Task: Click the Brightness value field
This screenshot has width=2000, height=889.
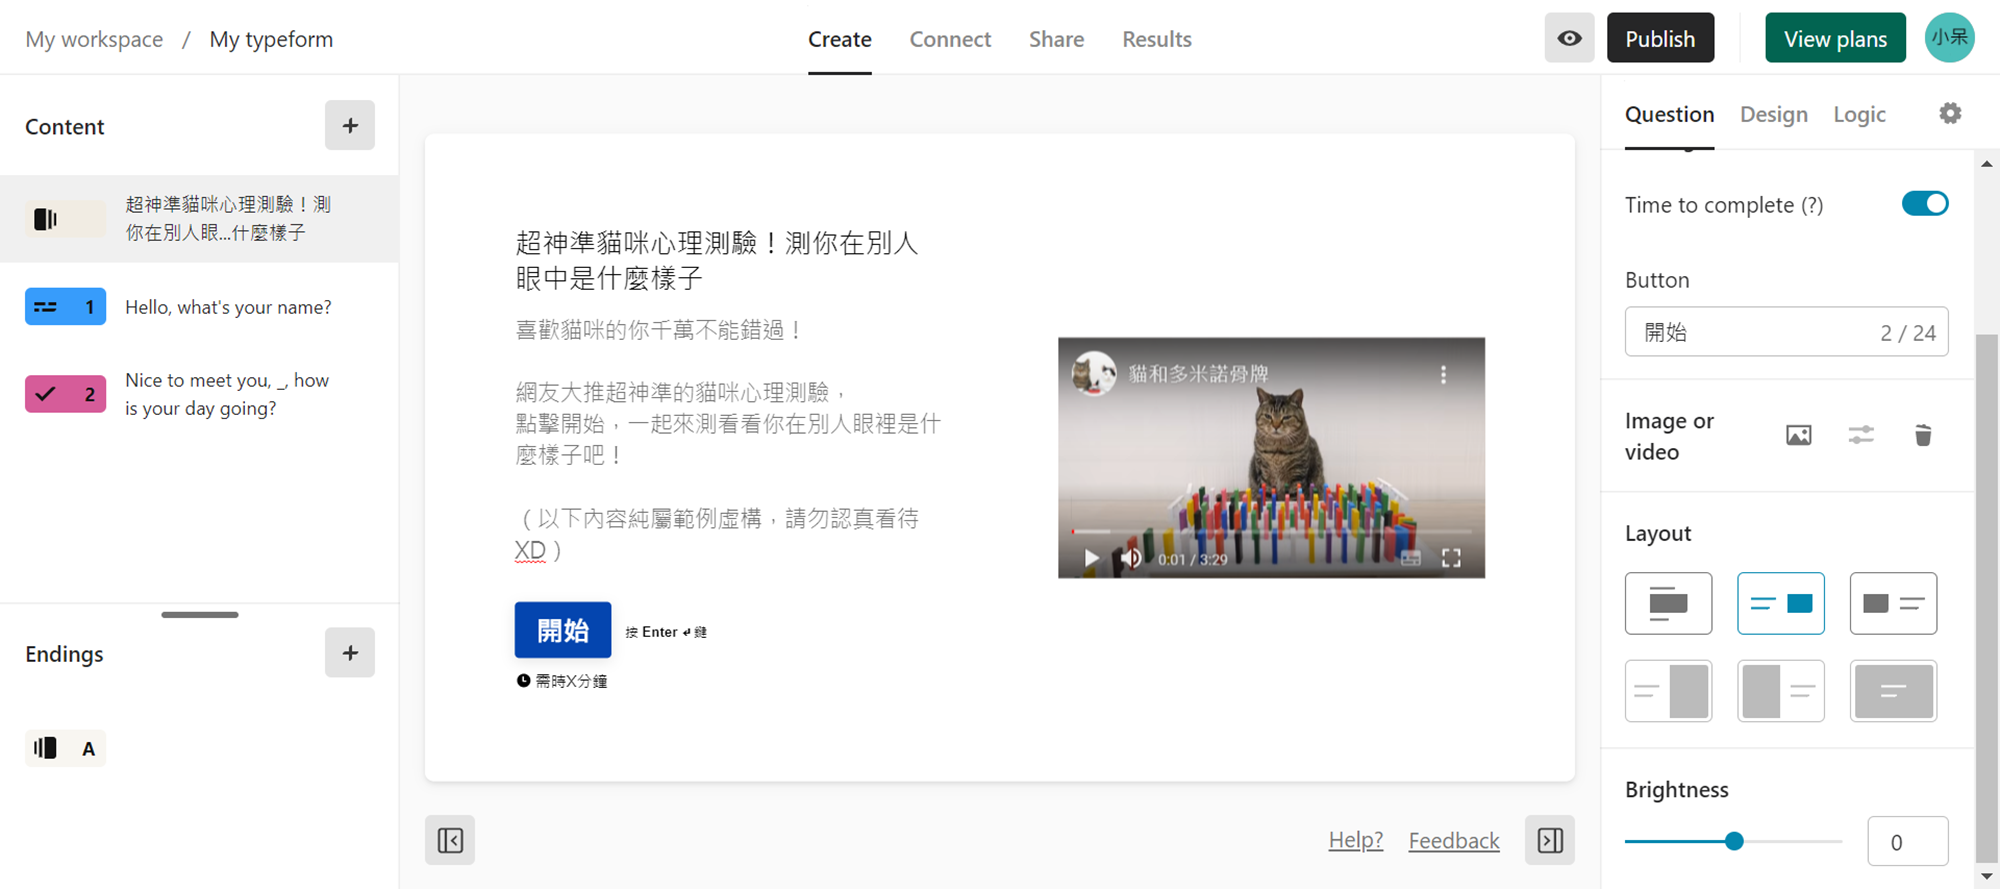Action: click(1907, 841)
